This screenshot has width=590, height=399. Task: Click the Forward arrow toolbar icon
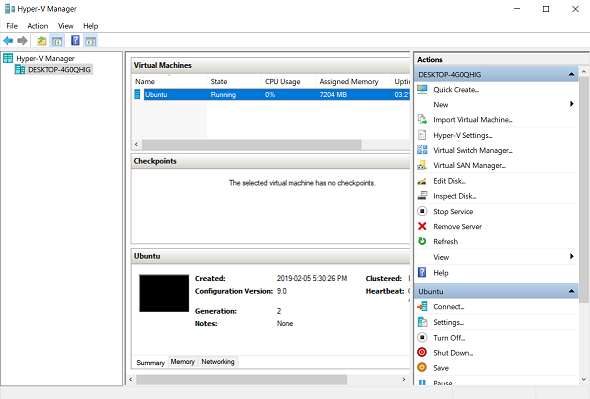tap(22, 40)
